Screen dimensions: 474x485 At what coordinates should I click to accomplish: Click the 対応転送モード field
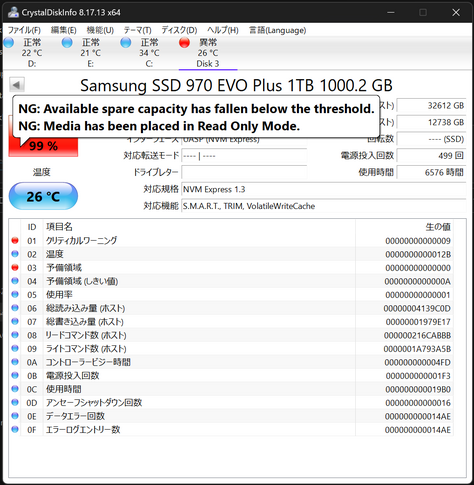click(x=244, y=156)
